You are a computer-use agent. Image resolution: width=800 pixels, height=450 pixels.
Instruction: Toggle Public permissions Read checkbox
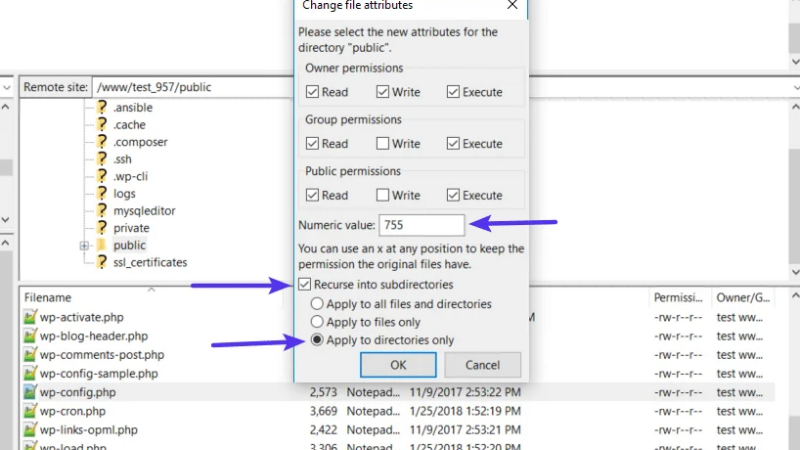(312, 195)
